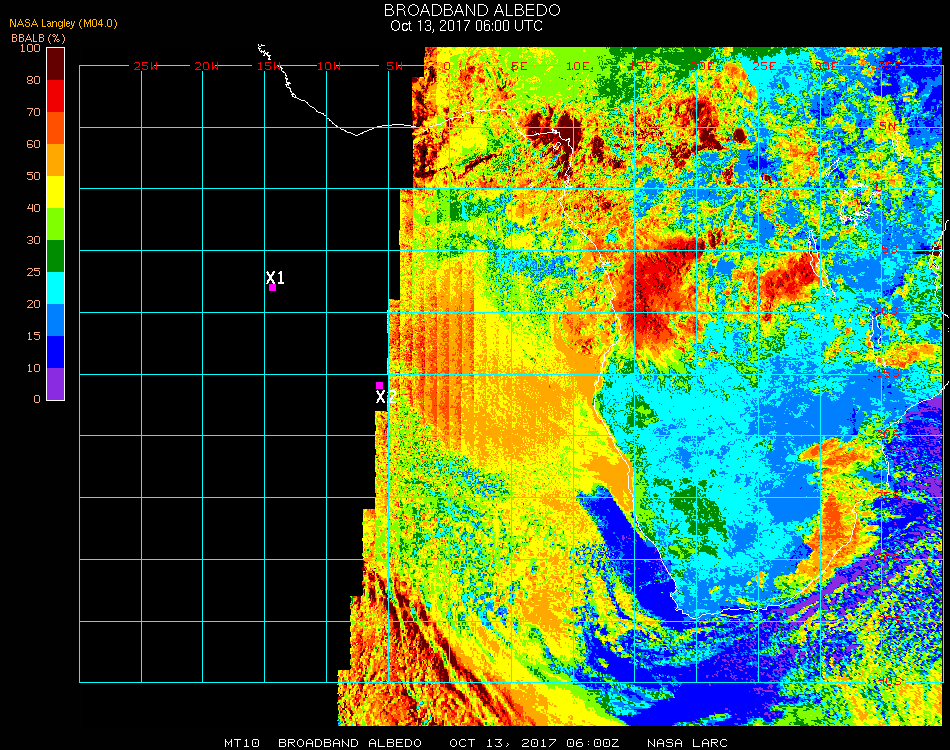Click the '40' colorbar scale value
Viewport: 950px width, 750px height.
[33, 208]
